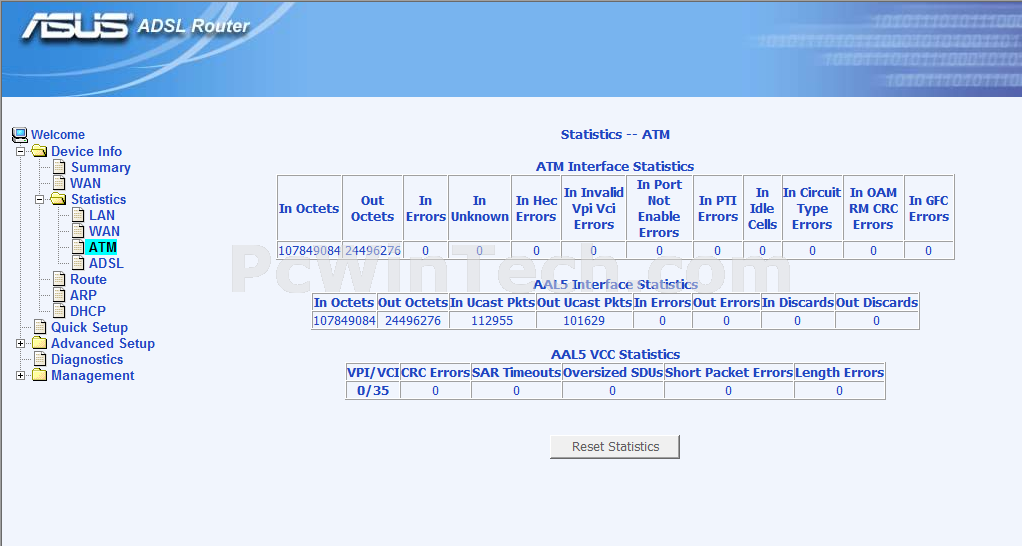Select the Statistics tree label
1022x546 pixels.
point(98,199)
